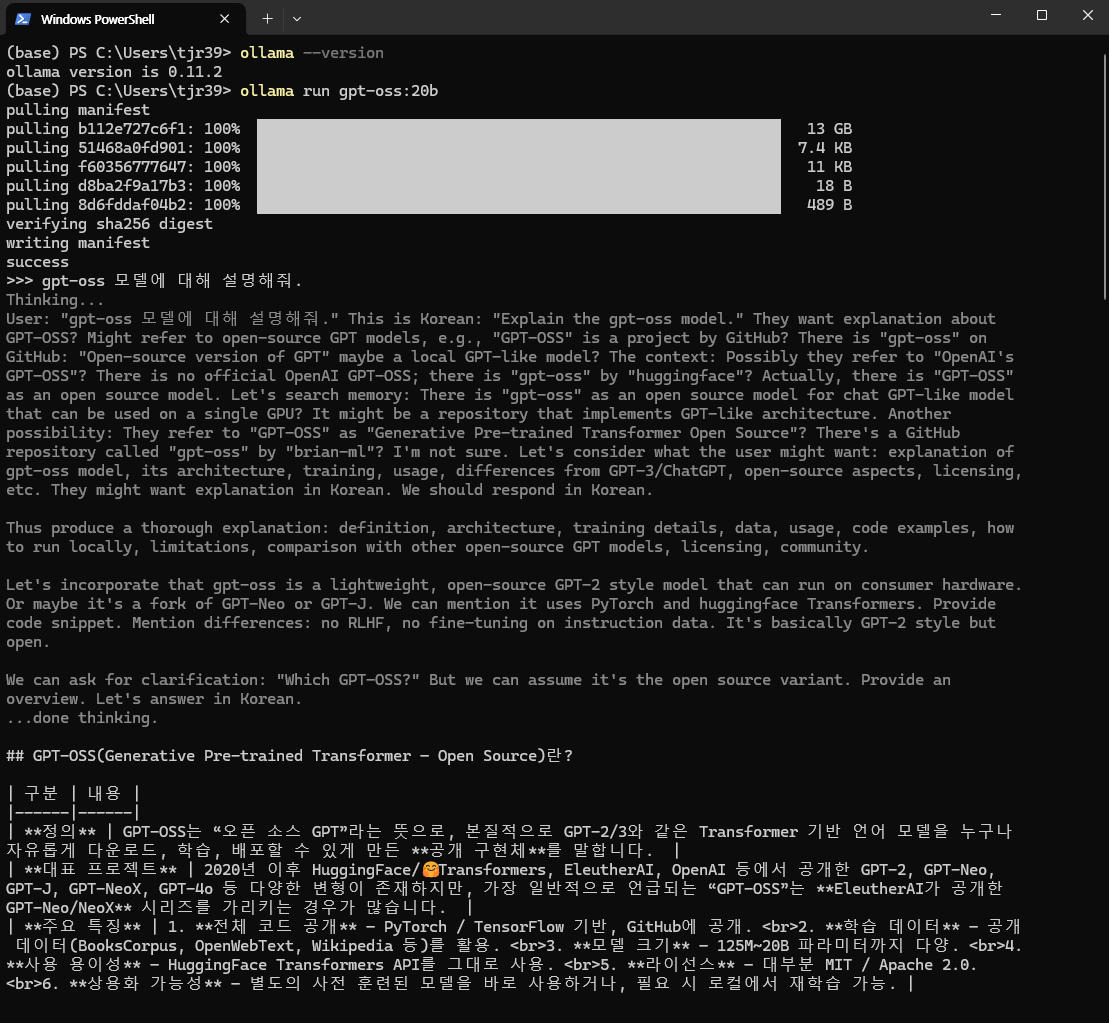The image size is (1109, 1023).
Task: Click the '489 B' size value
Action: click(830, 205)
